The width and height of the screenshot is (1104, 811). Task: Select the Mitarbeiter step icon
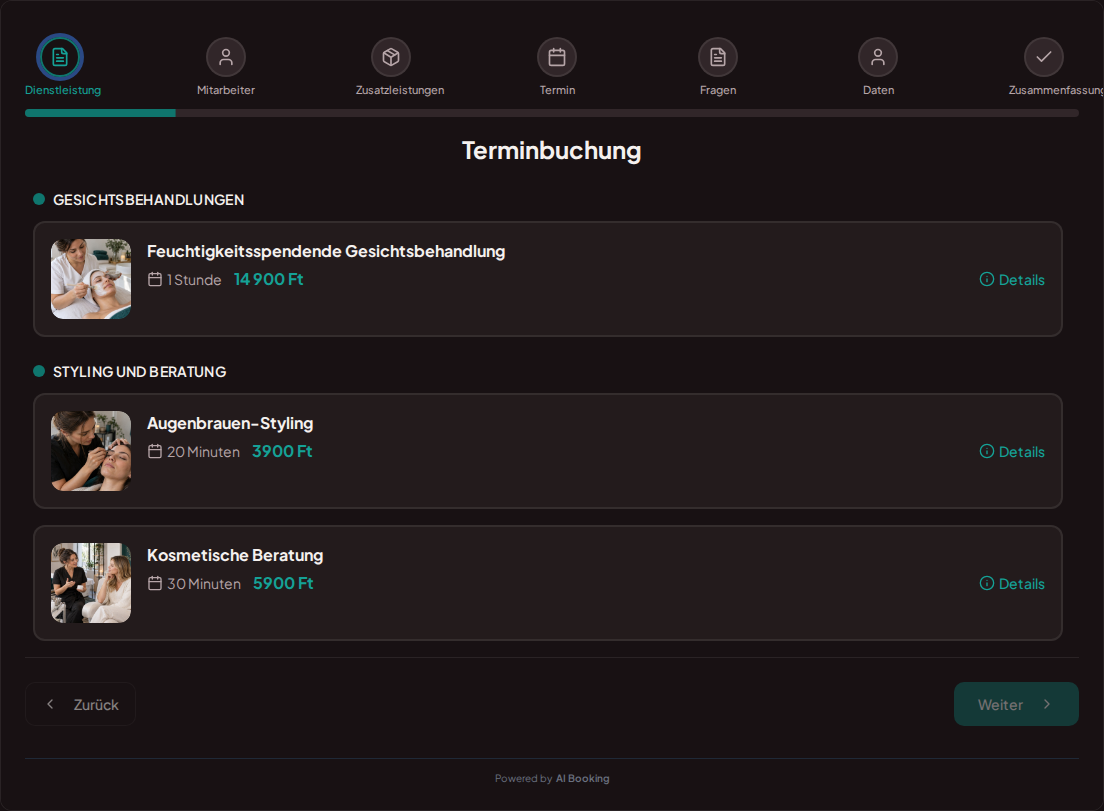click(x=226, y=57)
